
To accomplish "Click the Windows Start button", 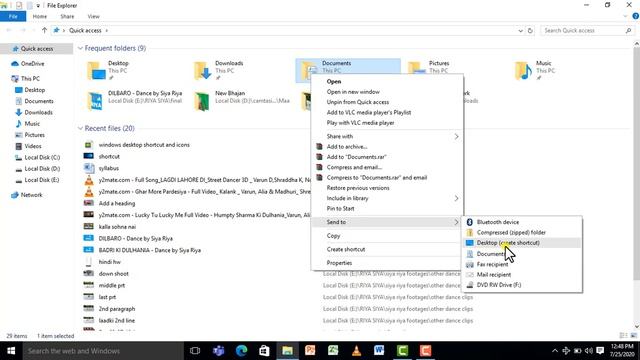I will click(x=11, y=351).
